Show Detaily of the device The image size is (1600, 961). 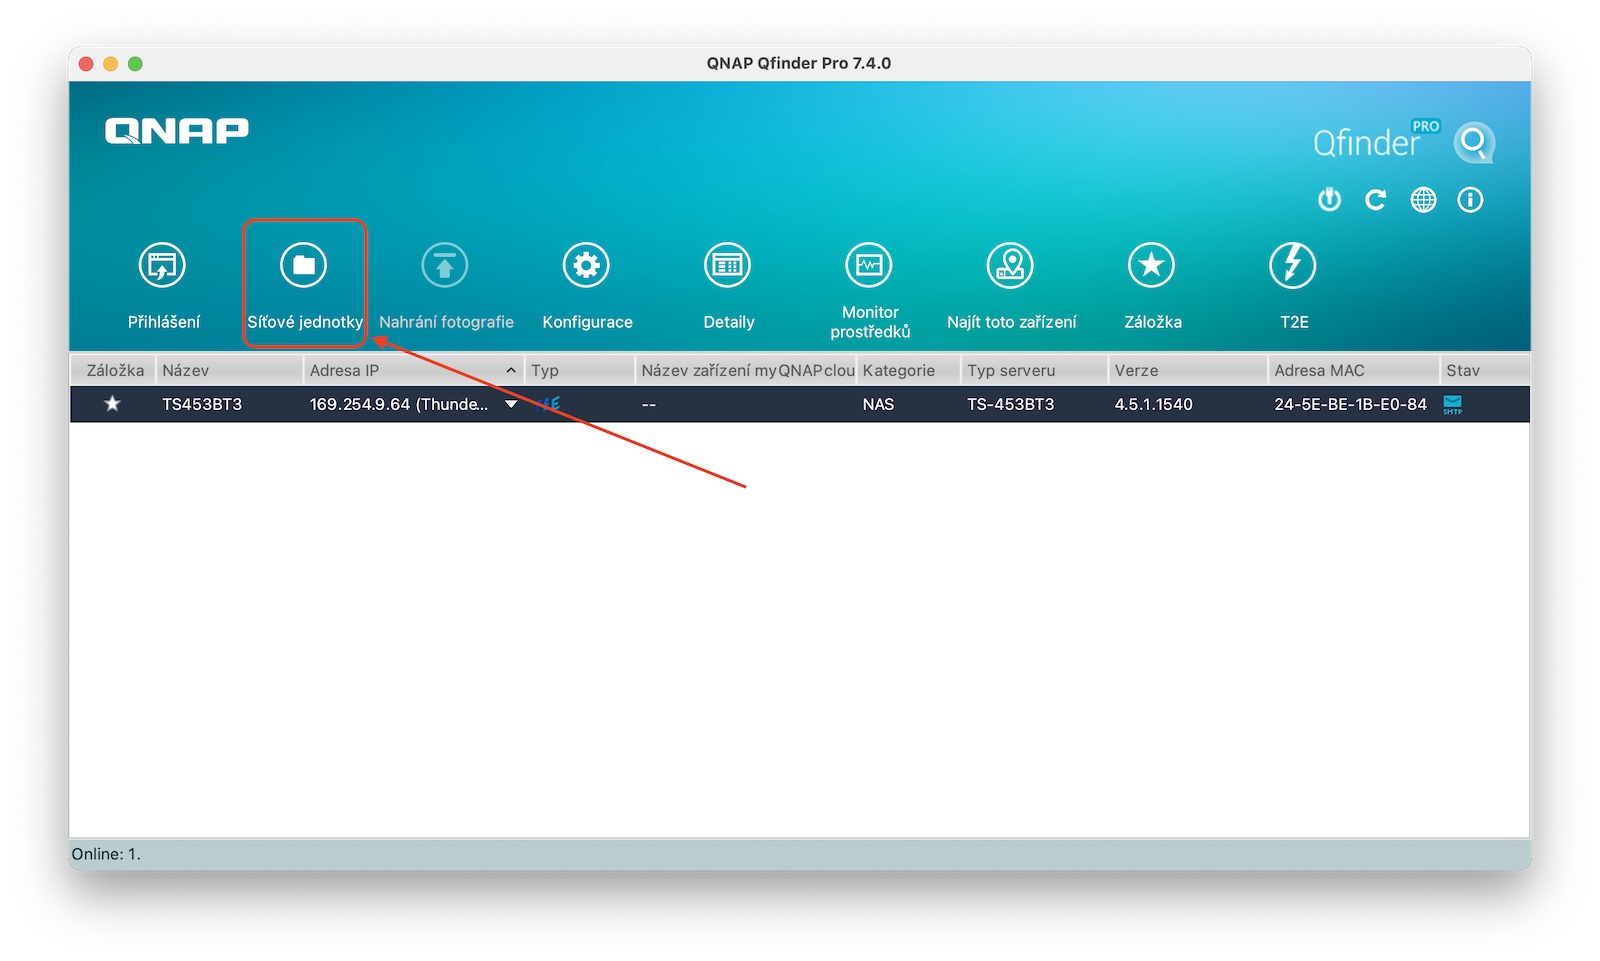tap(728, 265)
